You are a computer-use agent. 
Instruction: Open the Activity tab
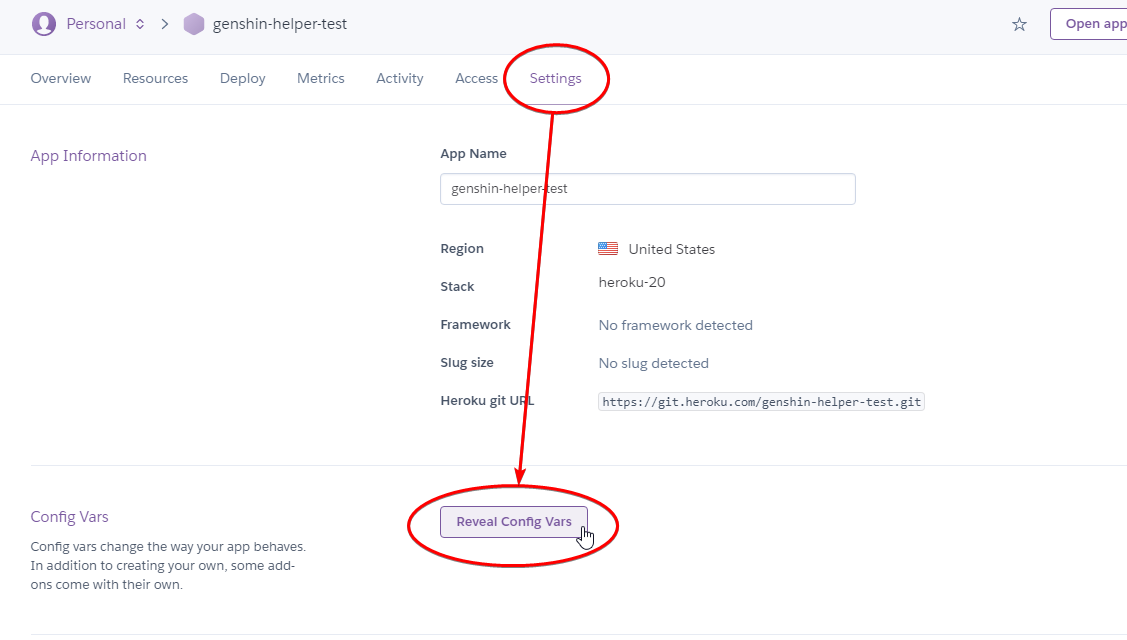[x=400, y=78]
